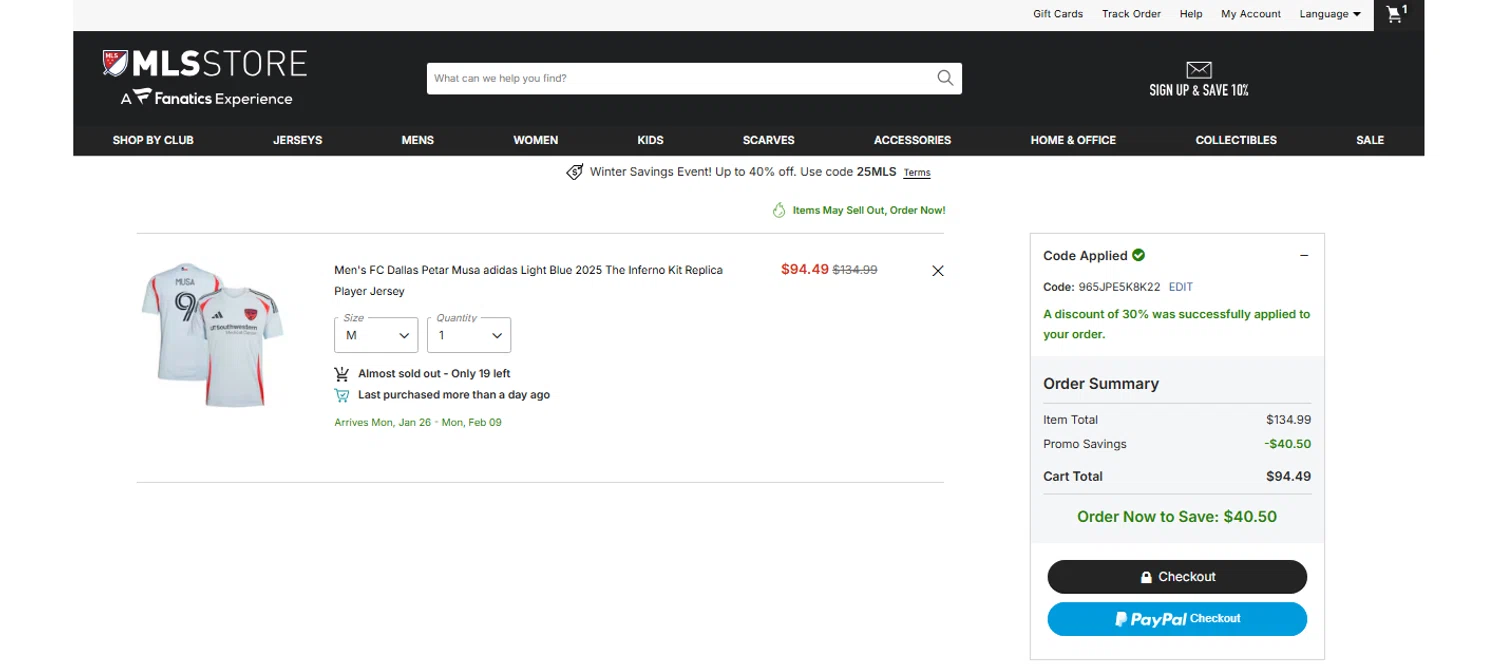Click the Items May Sell Out flame icon
Viewport: 1500px width, 671px height.
pyautogui.click(x=779, y=210)
